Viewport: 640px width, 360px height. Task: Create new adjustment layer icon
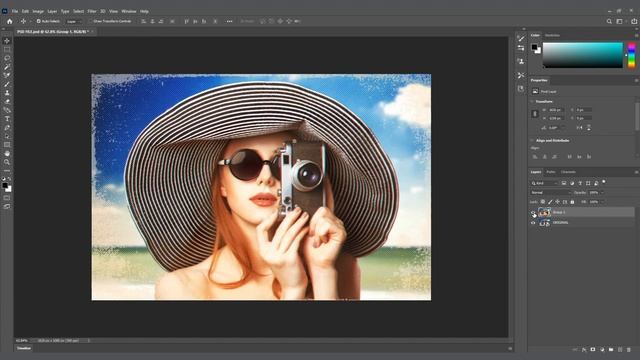coord(602,350)
